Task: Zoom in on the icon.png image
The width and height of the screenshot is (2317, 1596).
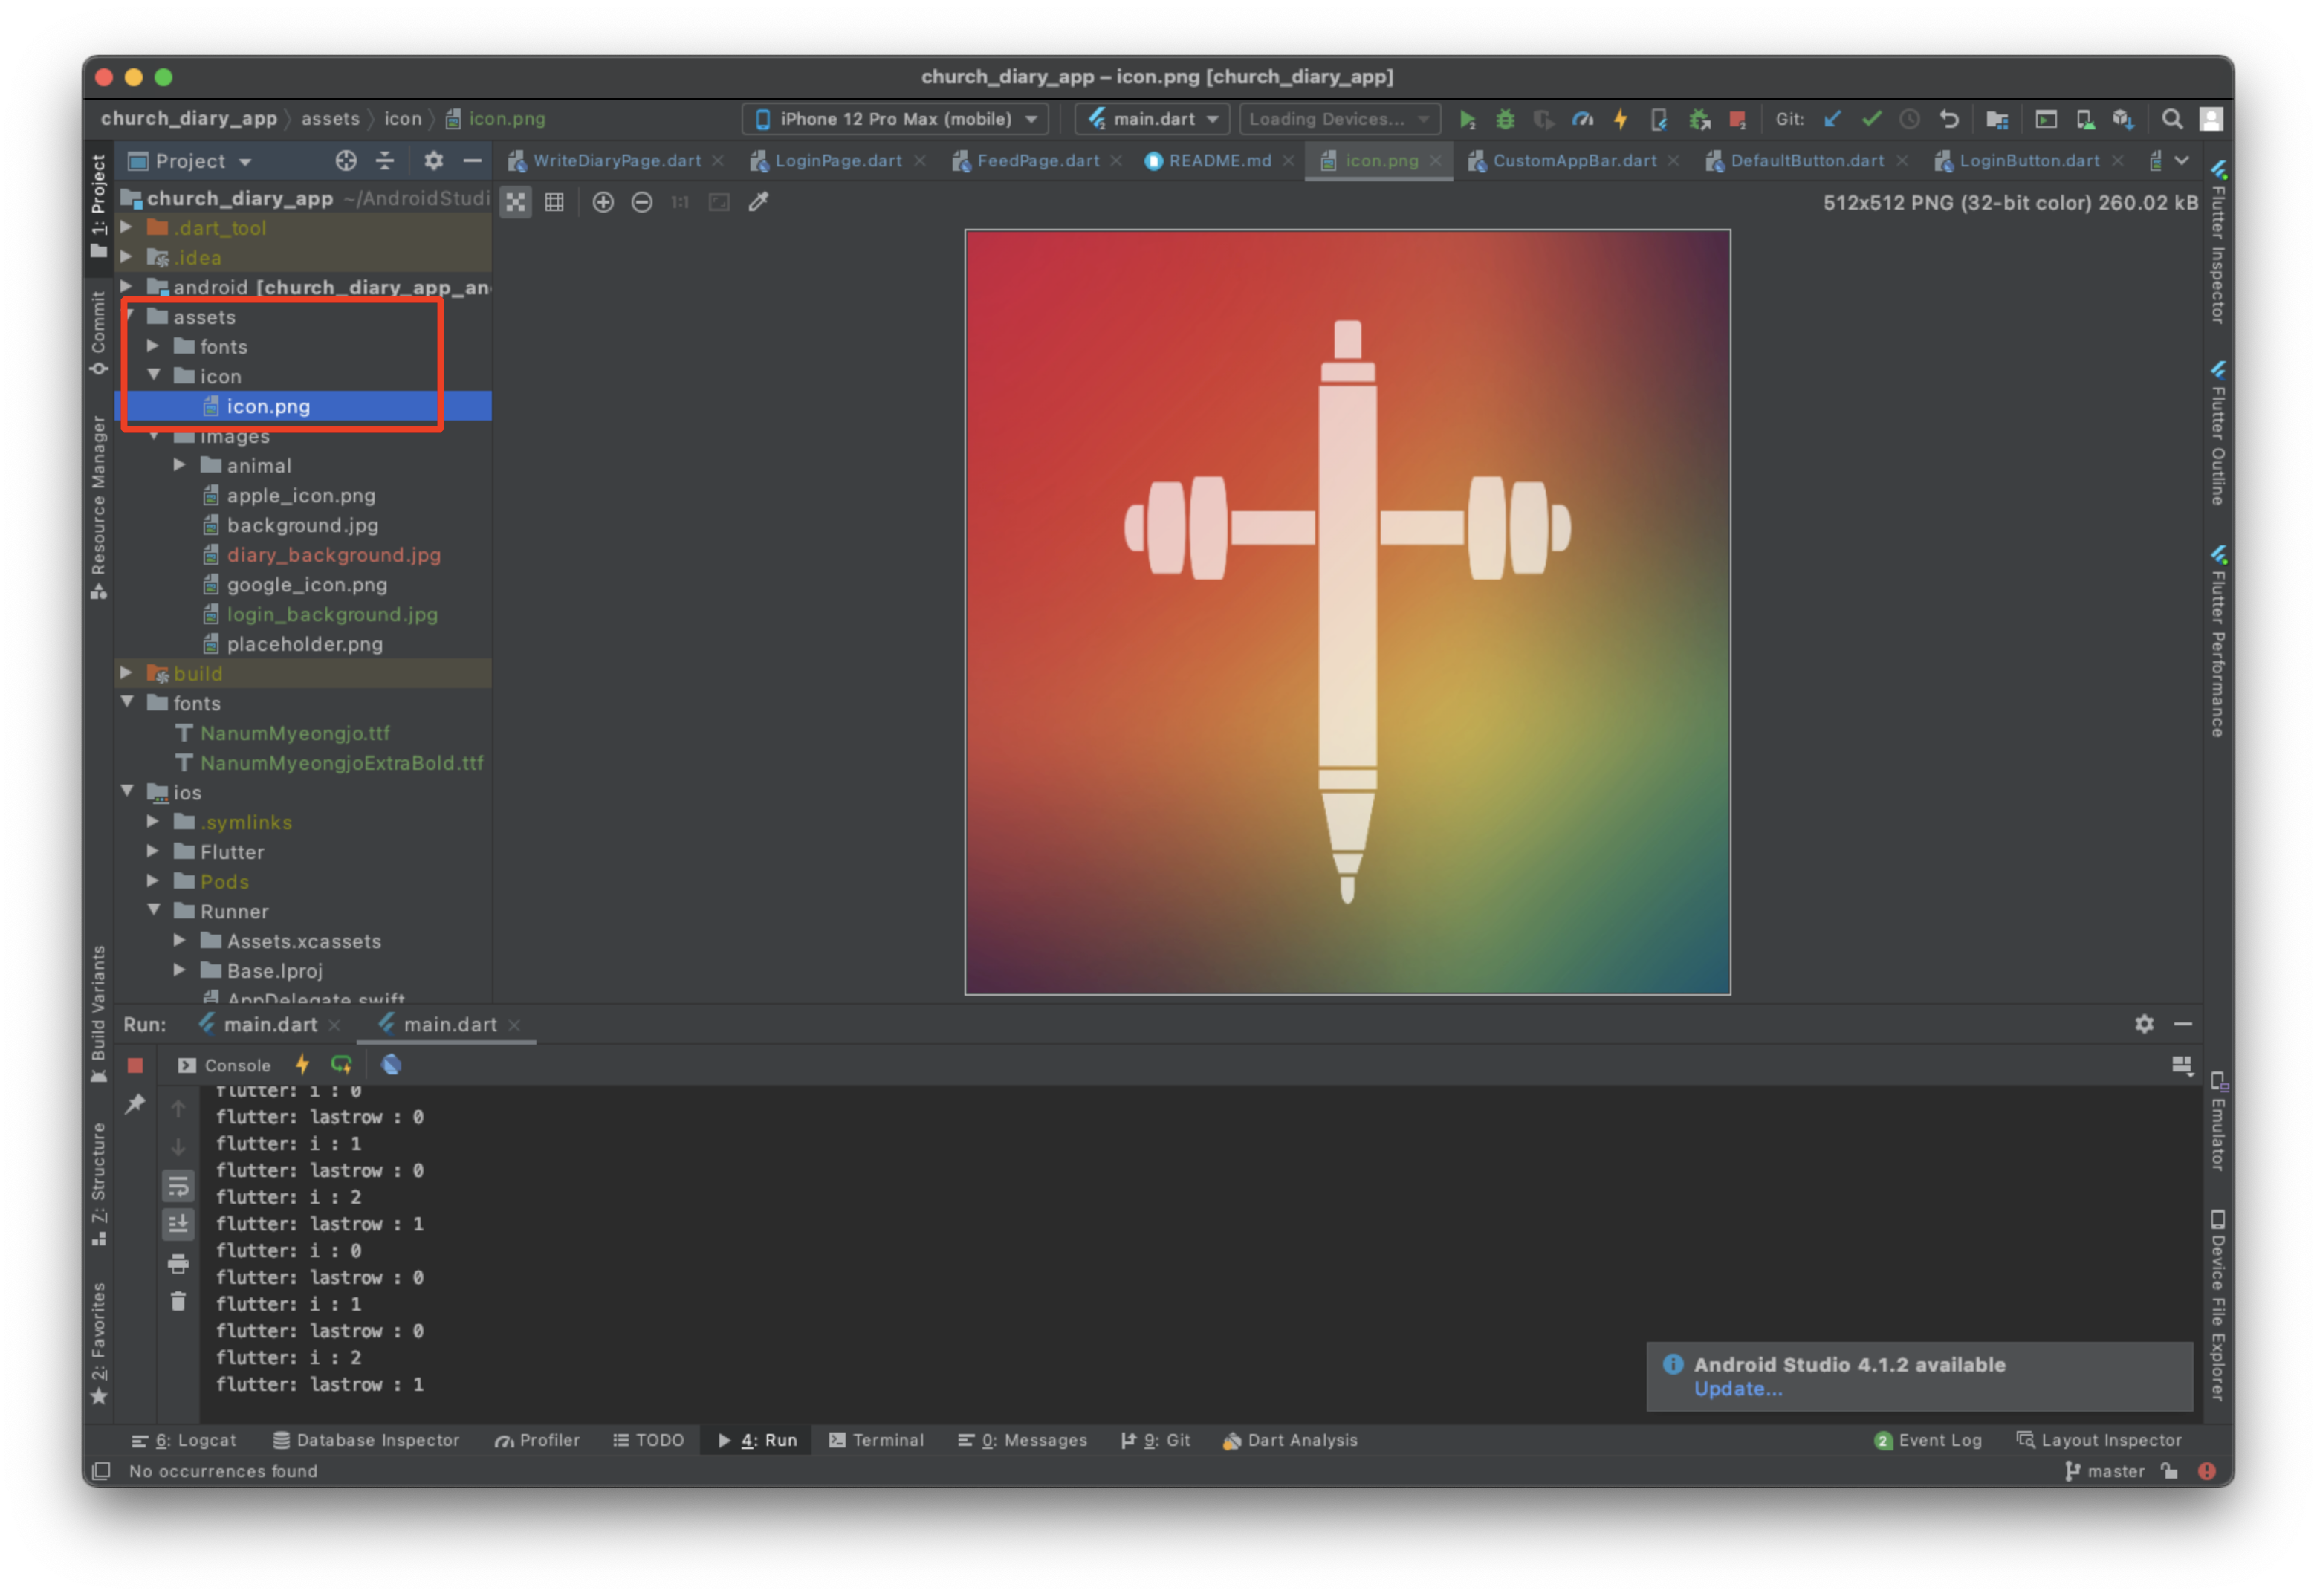Action: point(603,202)
